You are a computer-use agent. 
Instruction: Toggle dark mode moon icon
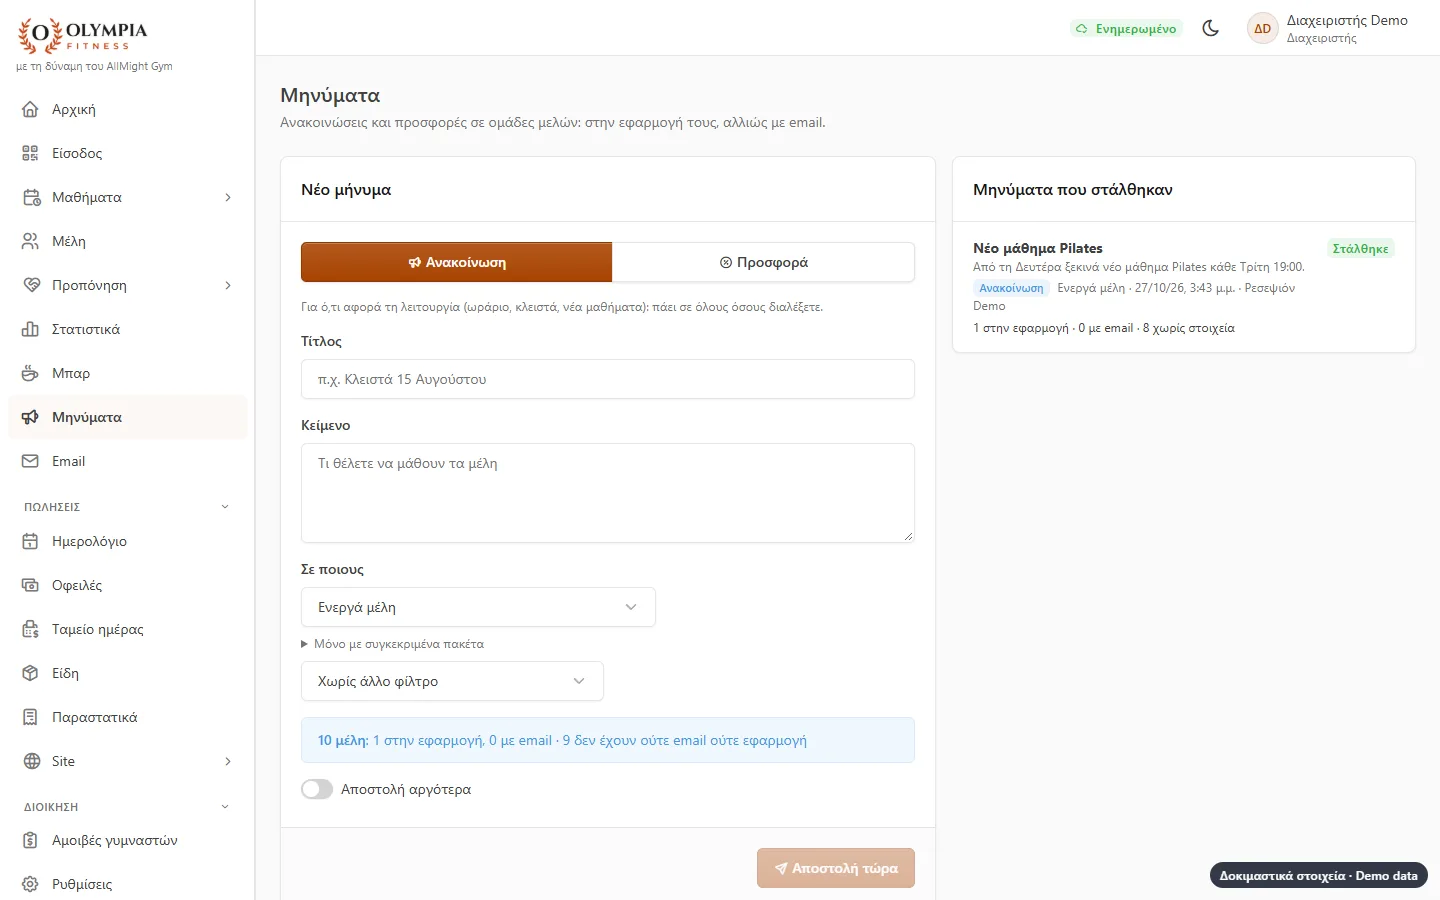click(x=1210, y=28)
